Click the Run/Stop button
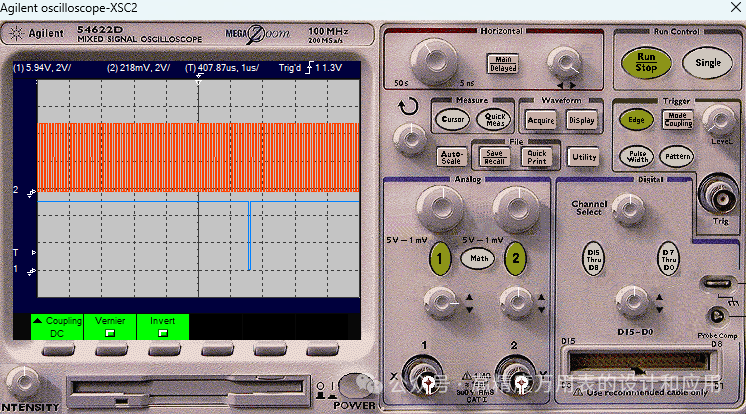 pos(646,62)
